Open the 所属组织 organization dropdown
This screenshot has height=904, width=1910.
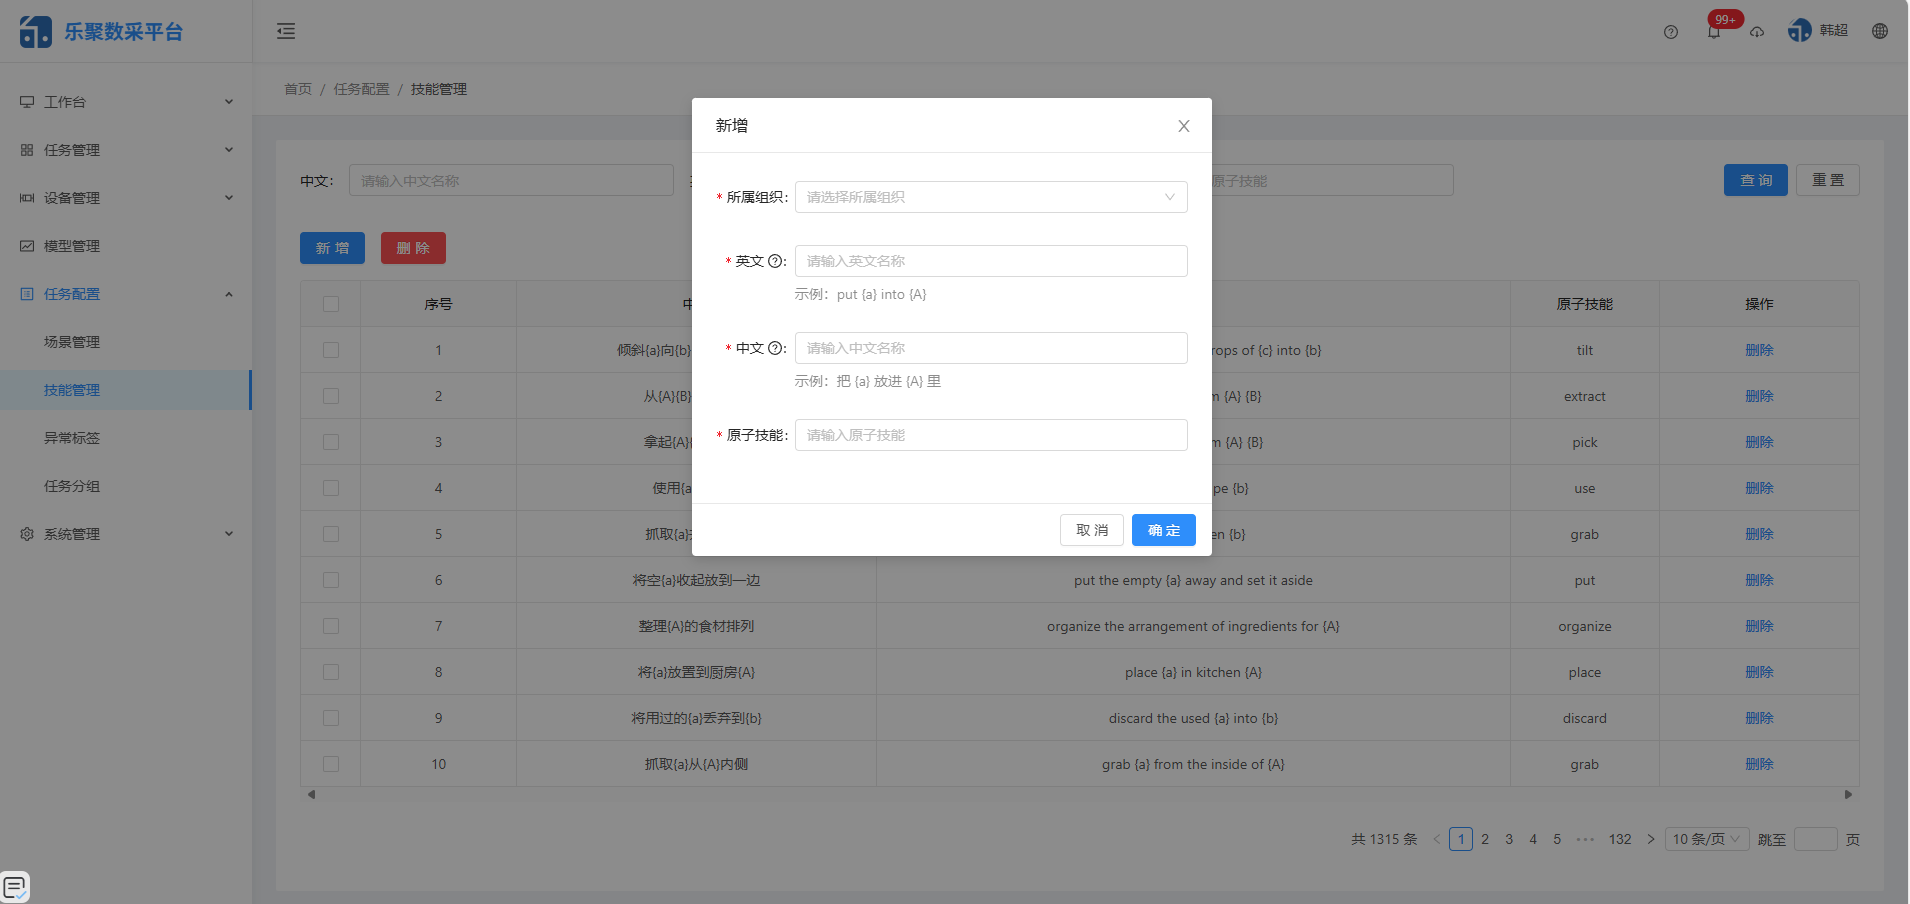[989, 197]
